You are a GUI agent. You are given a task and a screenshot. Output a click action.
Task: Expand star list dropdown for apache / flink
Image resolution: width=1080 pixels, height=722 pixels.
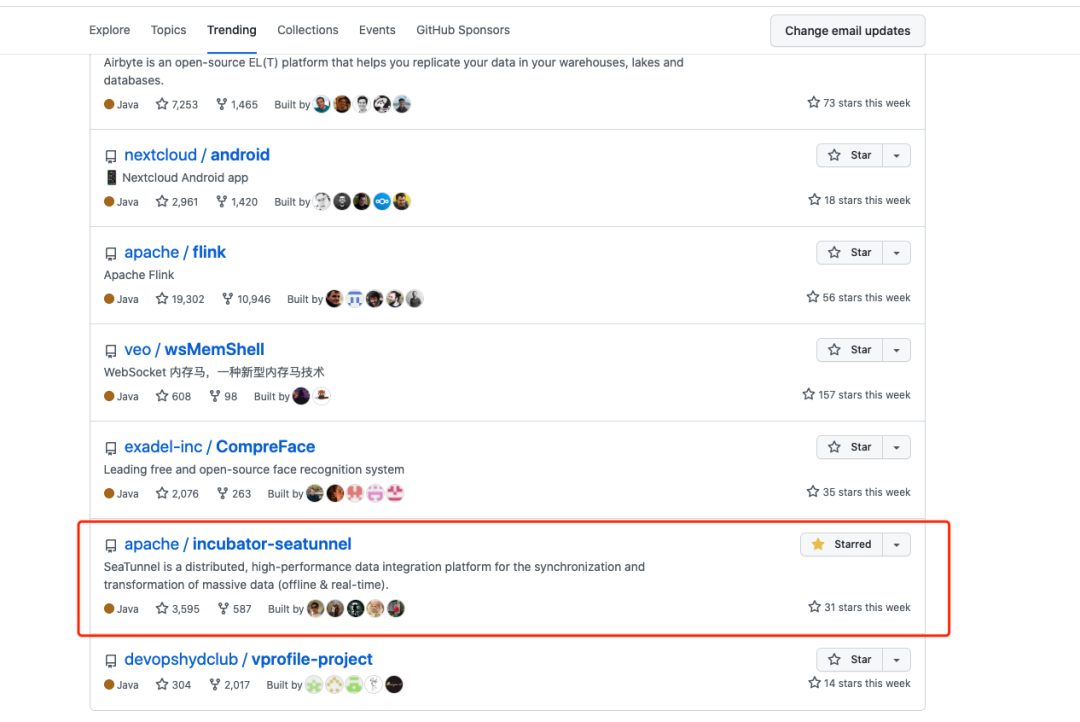[x=897, y=253]
